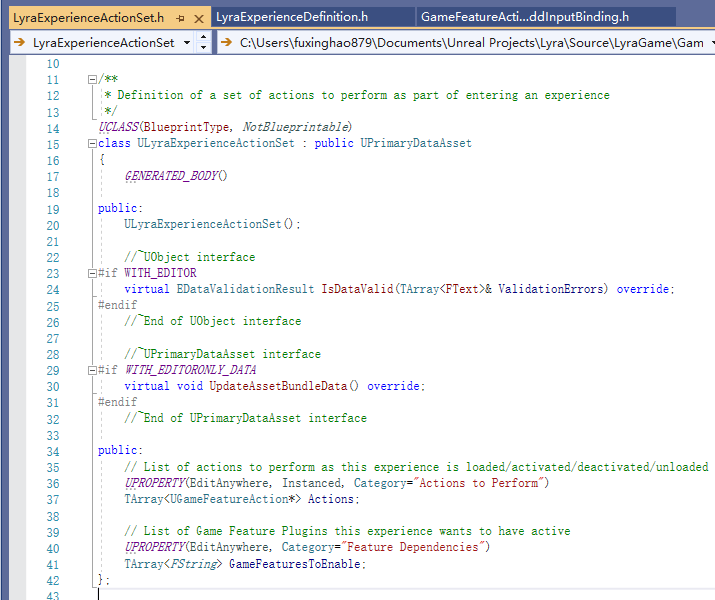Click TArray<FString> type on line 41
Viewport: 715px width, 600px height.
[x=173, y=564]
